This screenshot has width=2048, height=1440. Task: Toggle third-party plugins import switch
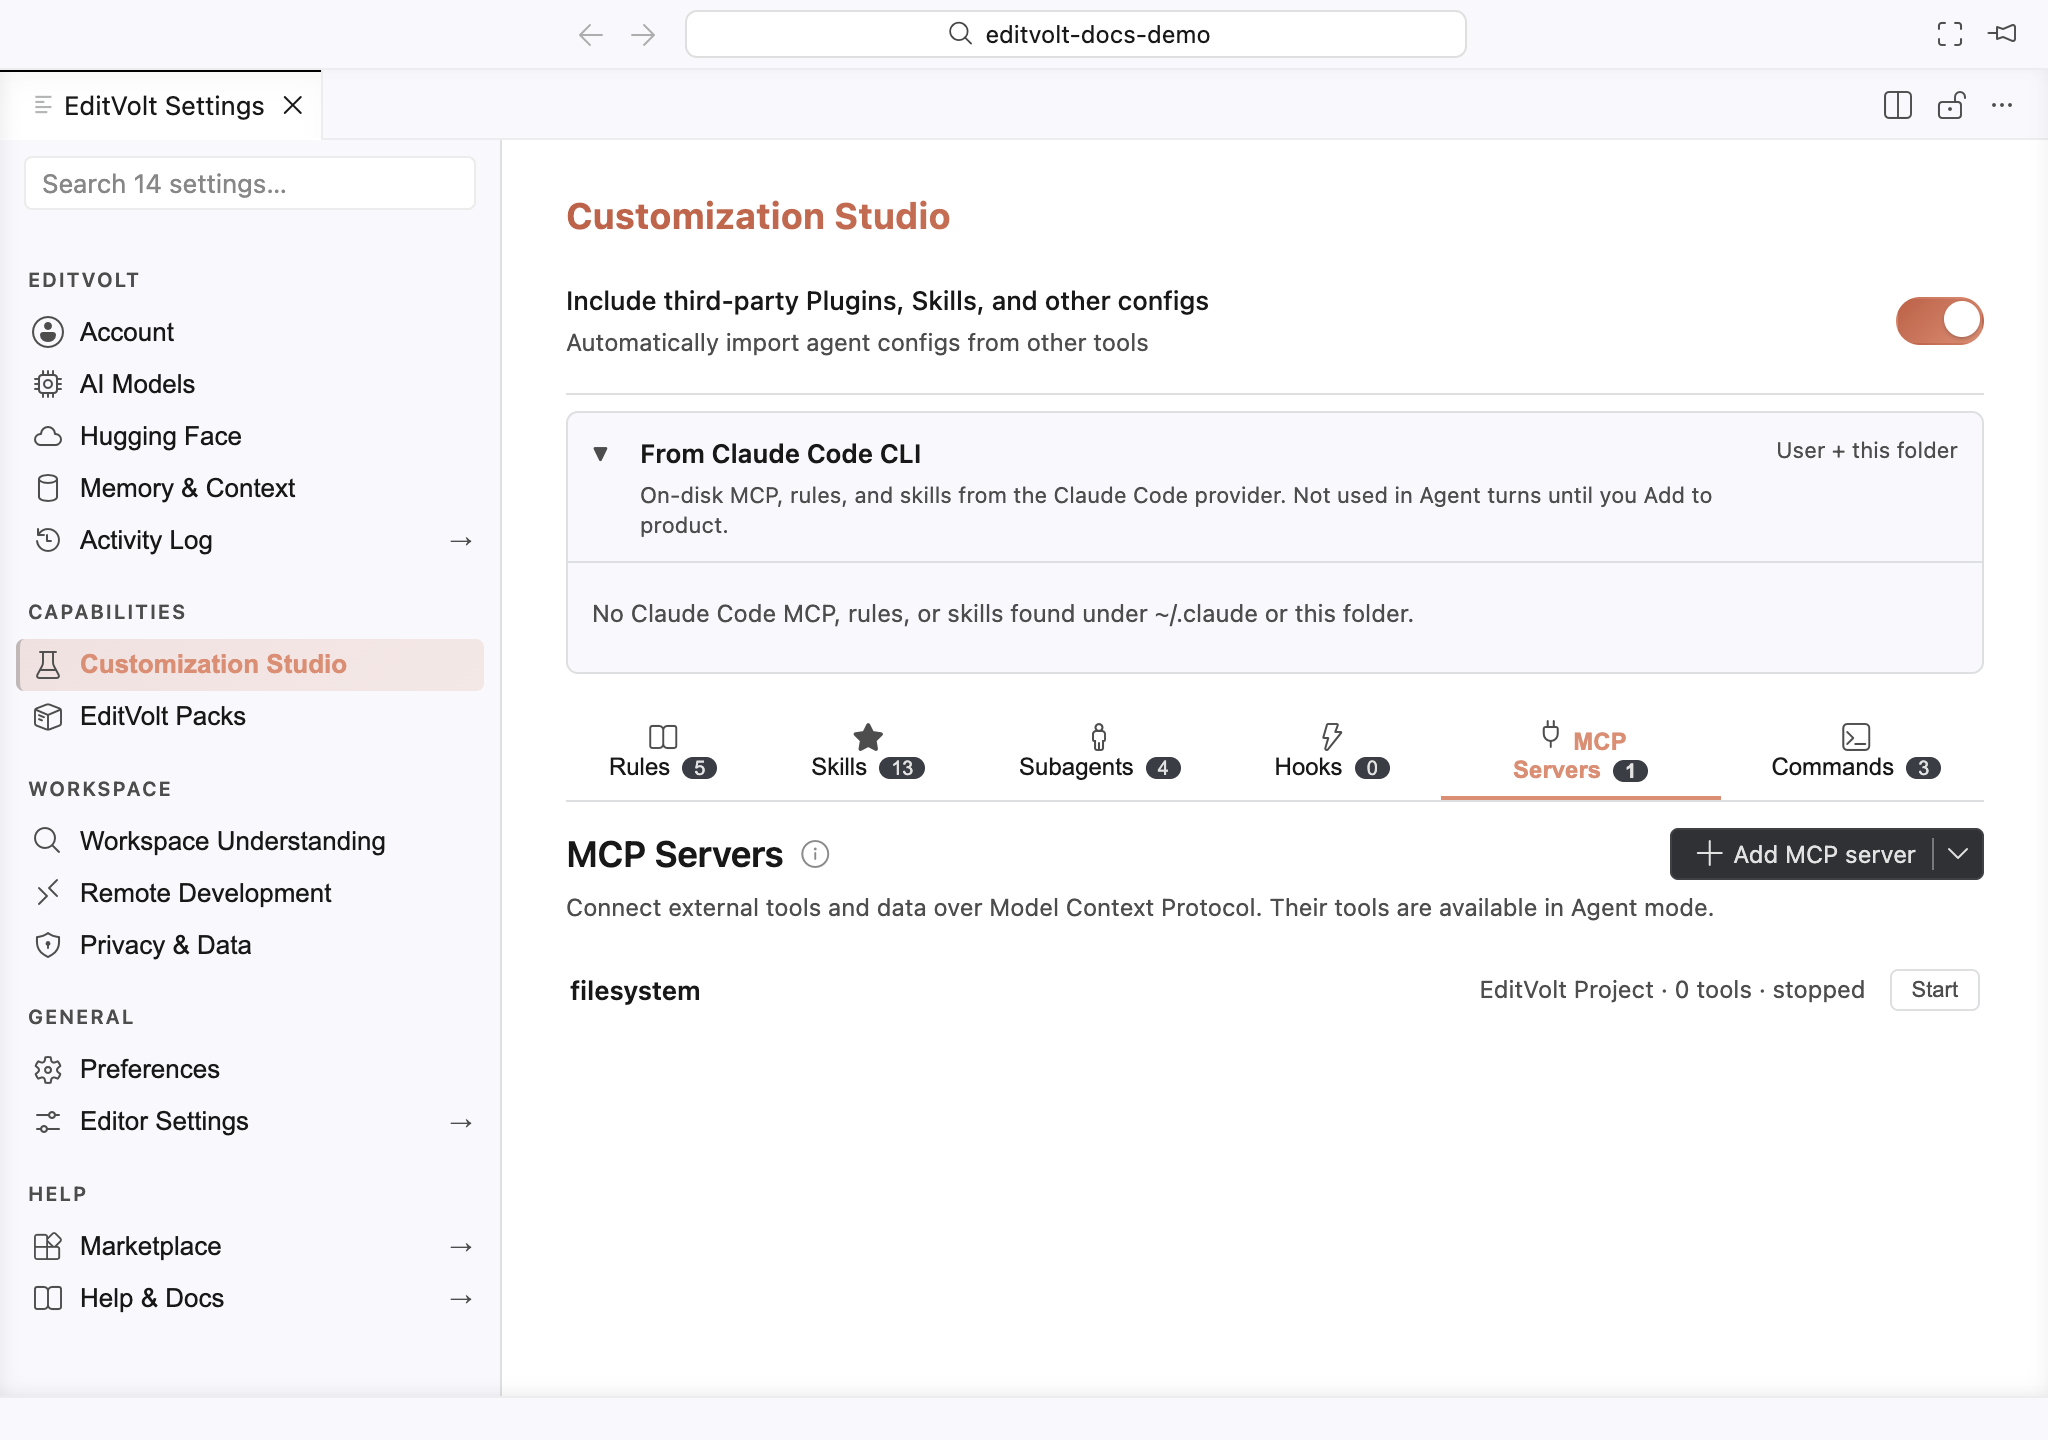click(x=1939, y=321)
